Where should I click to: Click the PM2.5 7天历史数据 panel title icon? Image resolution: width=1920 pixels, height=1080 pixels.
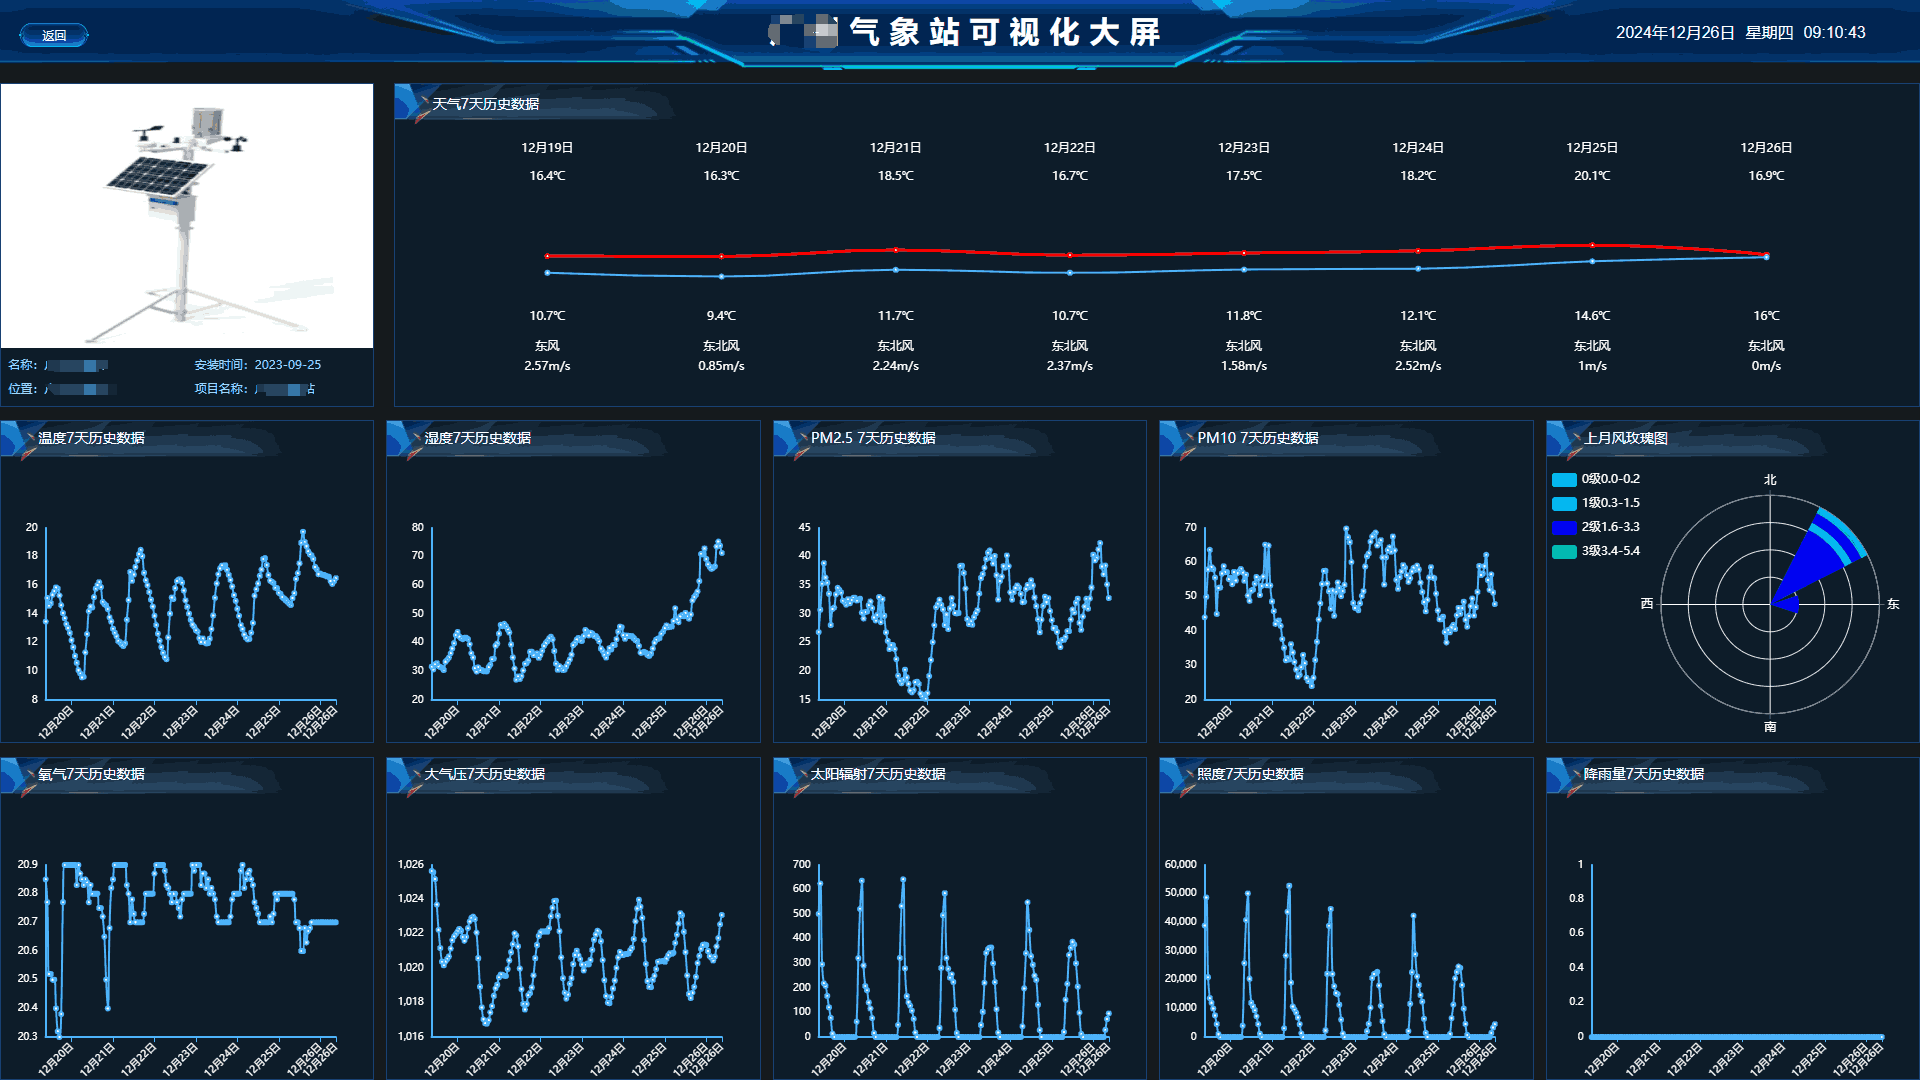click(x=791, y=438)
